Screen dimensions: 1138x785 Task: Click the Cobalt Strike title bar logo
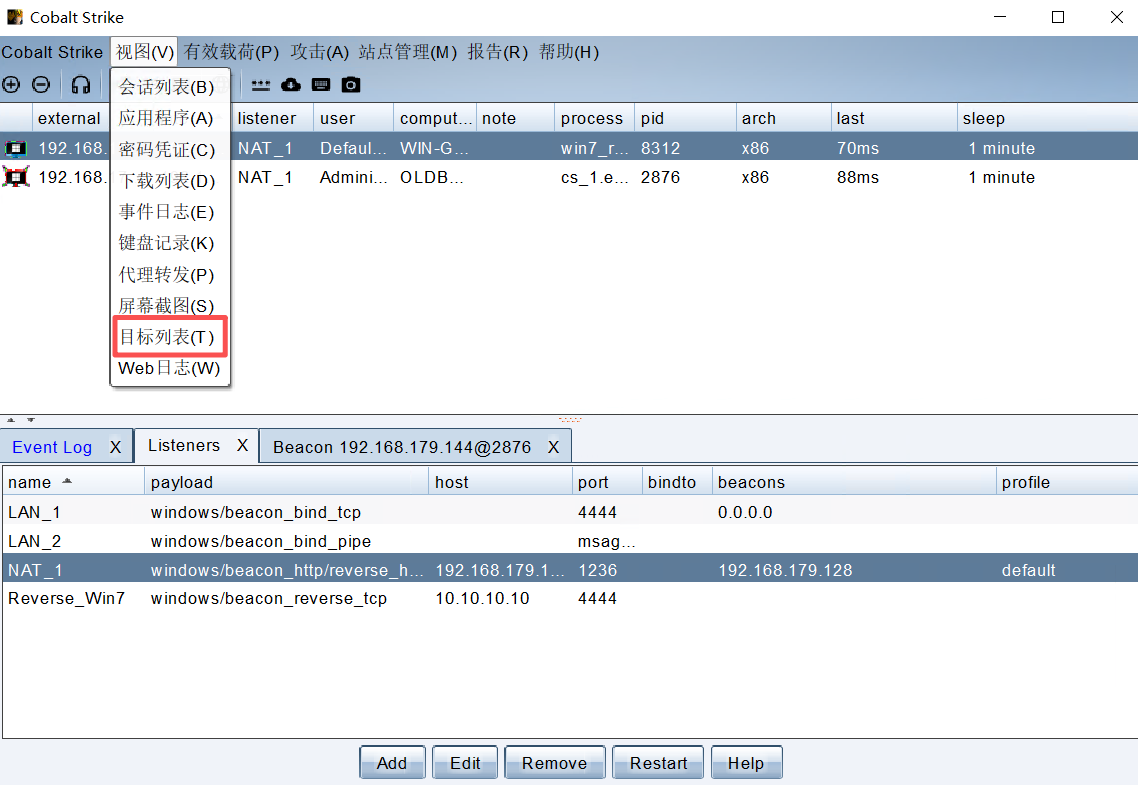[x=15, y=17]
